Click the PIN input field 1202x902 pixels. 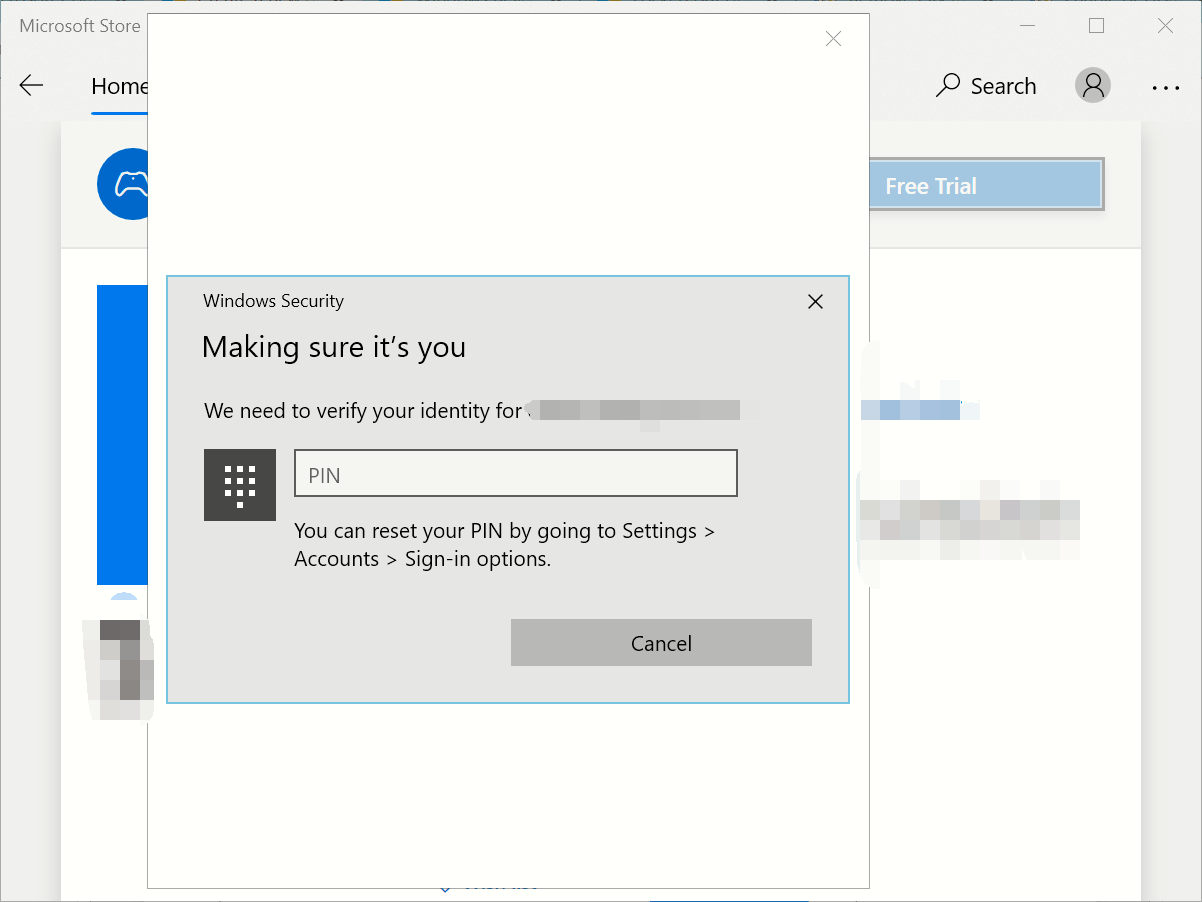tap(515, 474)
